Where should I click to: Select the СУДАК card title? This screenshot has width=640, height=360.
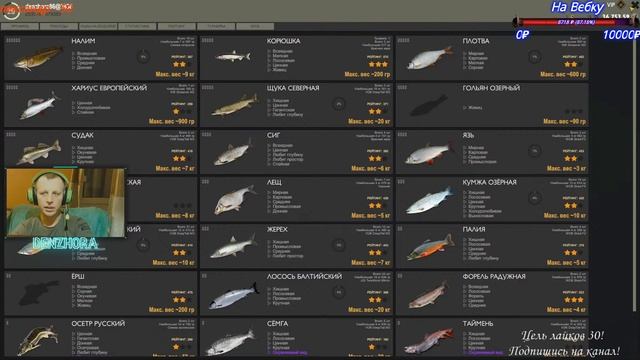tap(82, 135)
